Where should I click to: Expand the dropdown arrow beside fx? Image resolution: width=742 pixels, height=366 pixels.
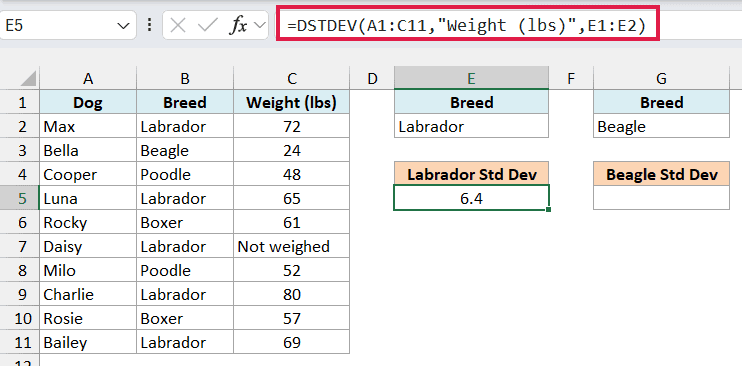[259, 26]
